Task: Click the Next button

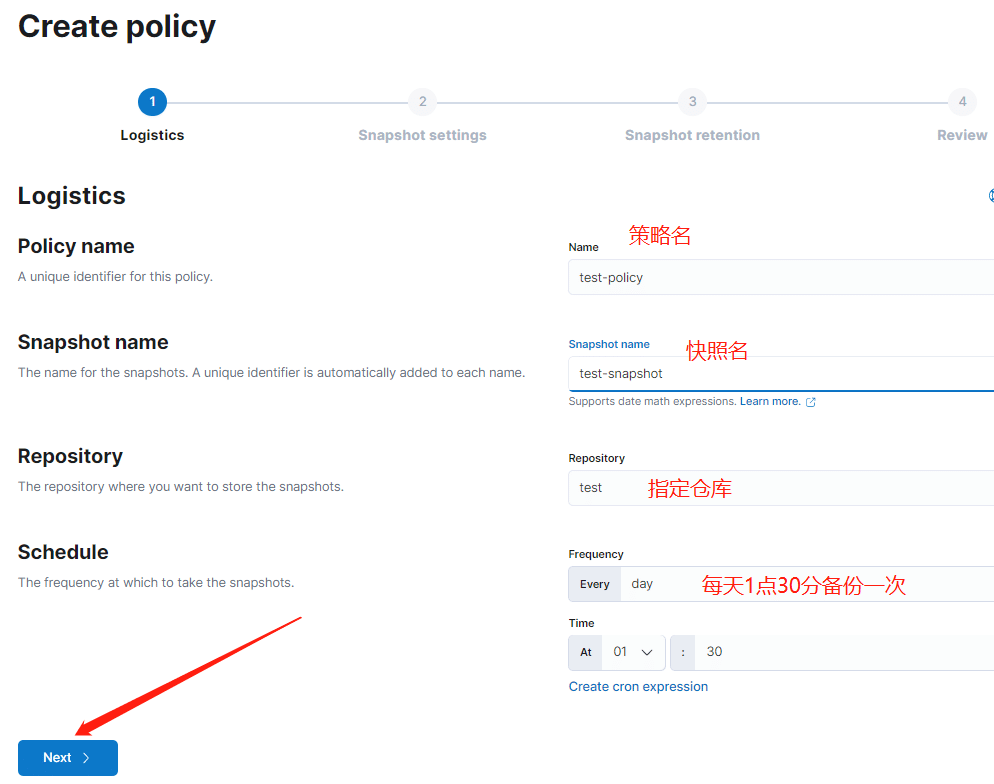Action: tap(68, 757)
